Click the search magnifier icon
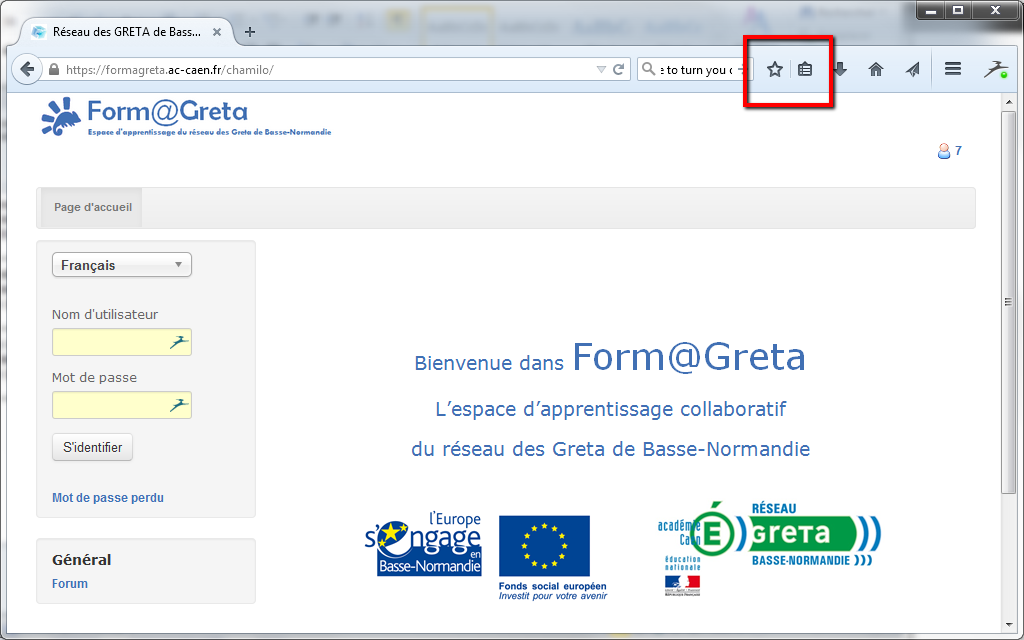1024x640 pixels. [x=648, y=69]
